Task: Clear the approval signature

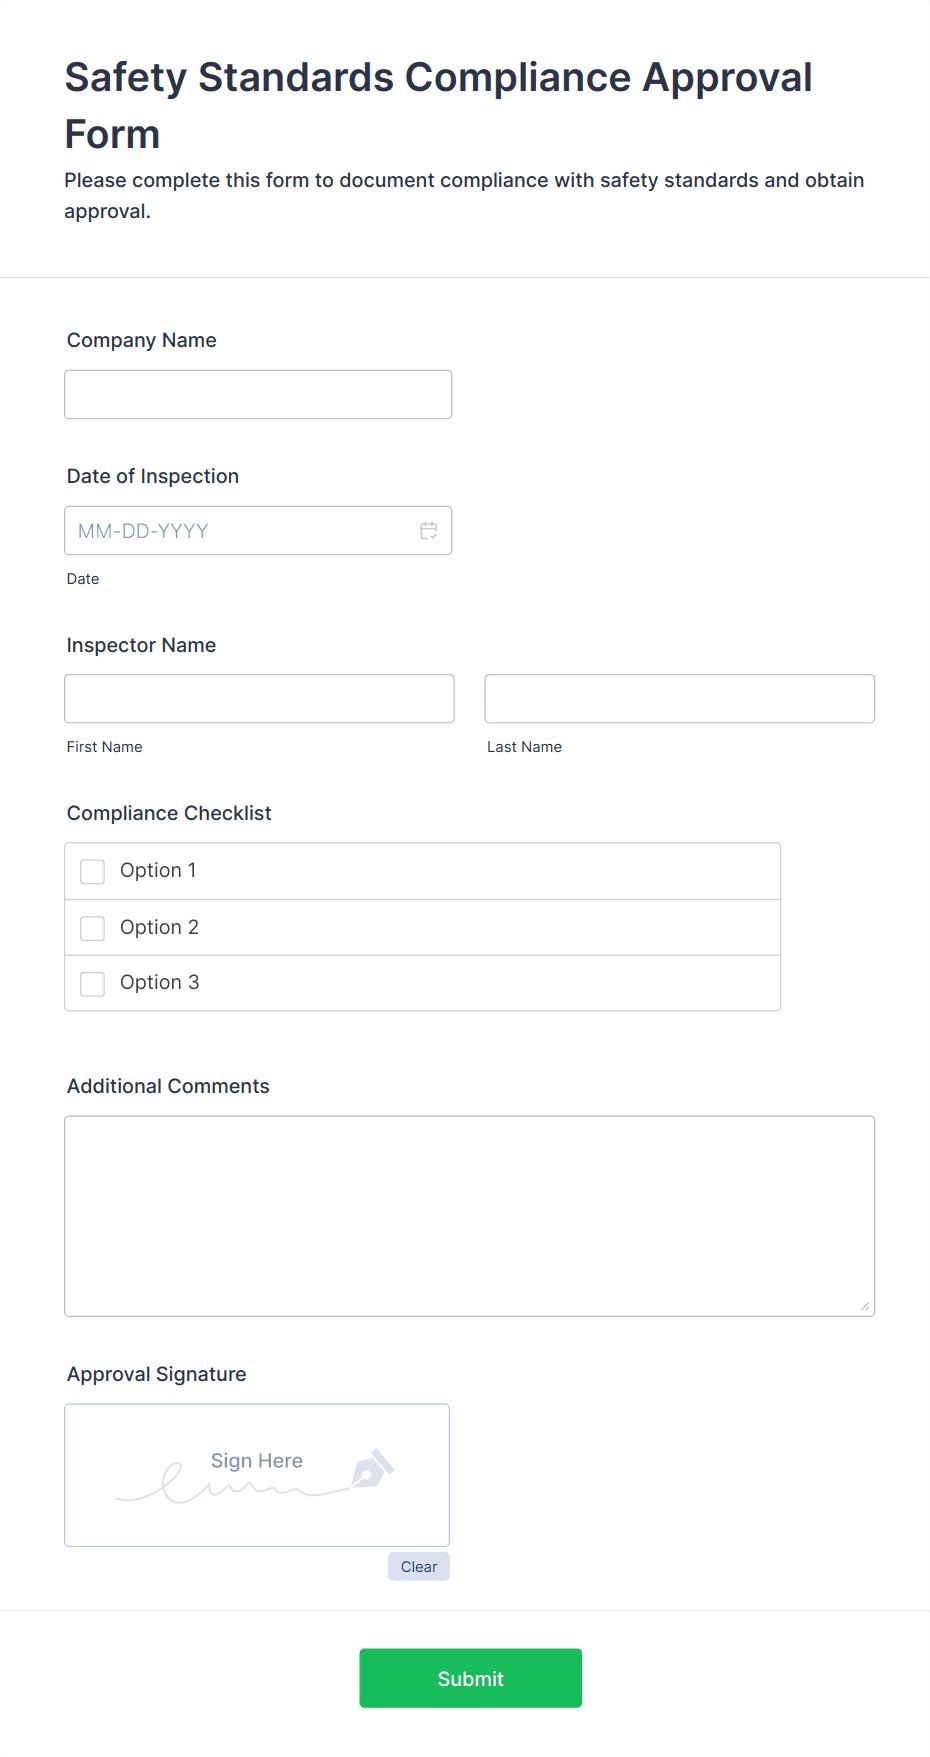Action: (419, 1567)
